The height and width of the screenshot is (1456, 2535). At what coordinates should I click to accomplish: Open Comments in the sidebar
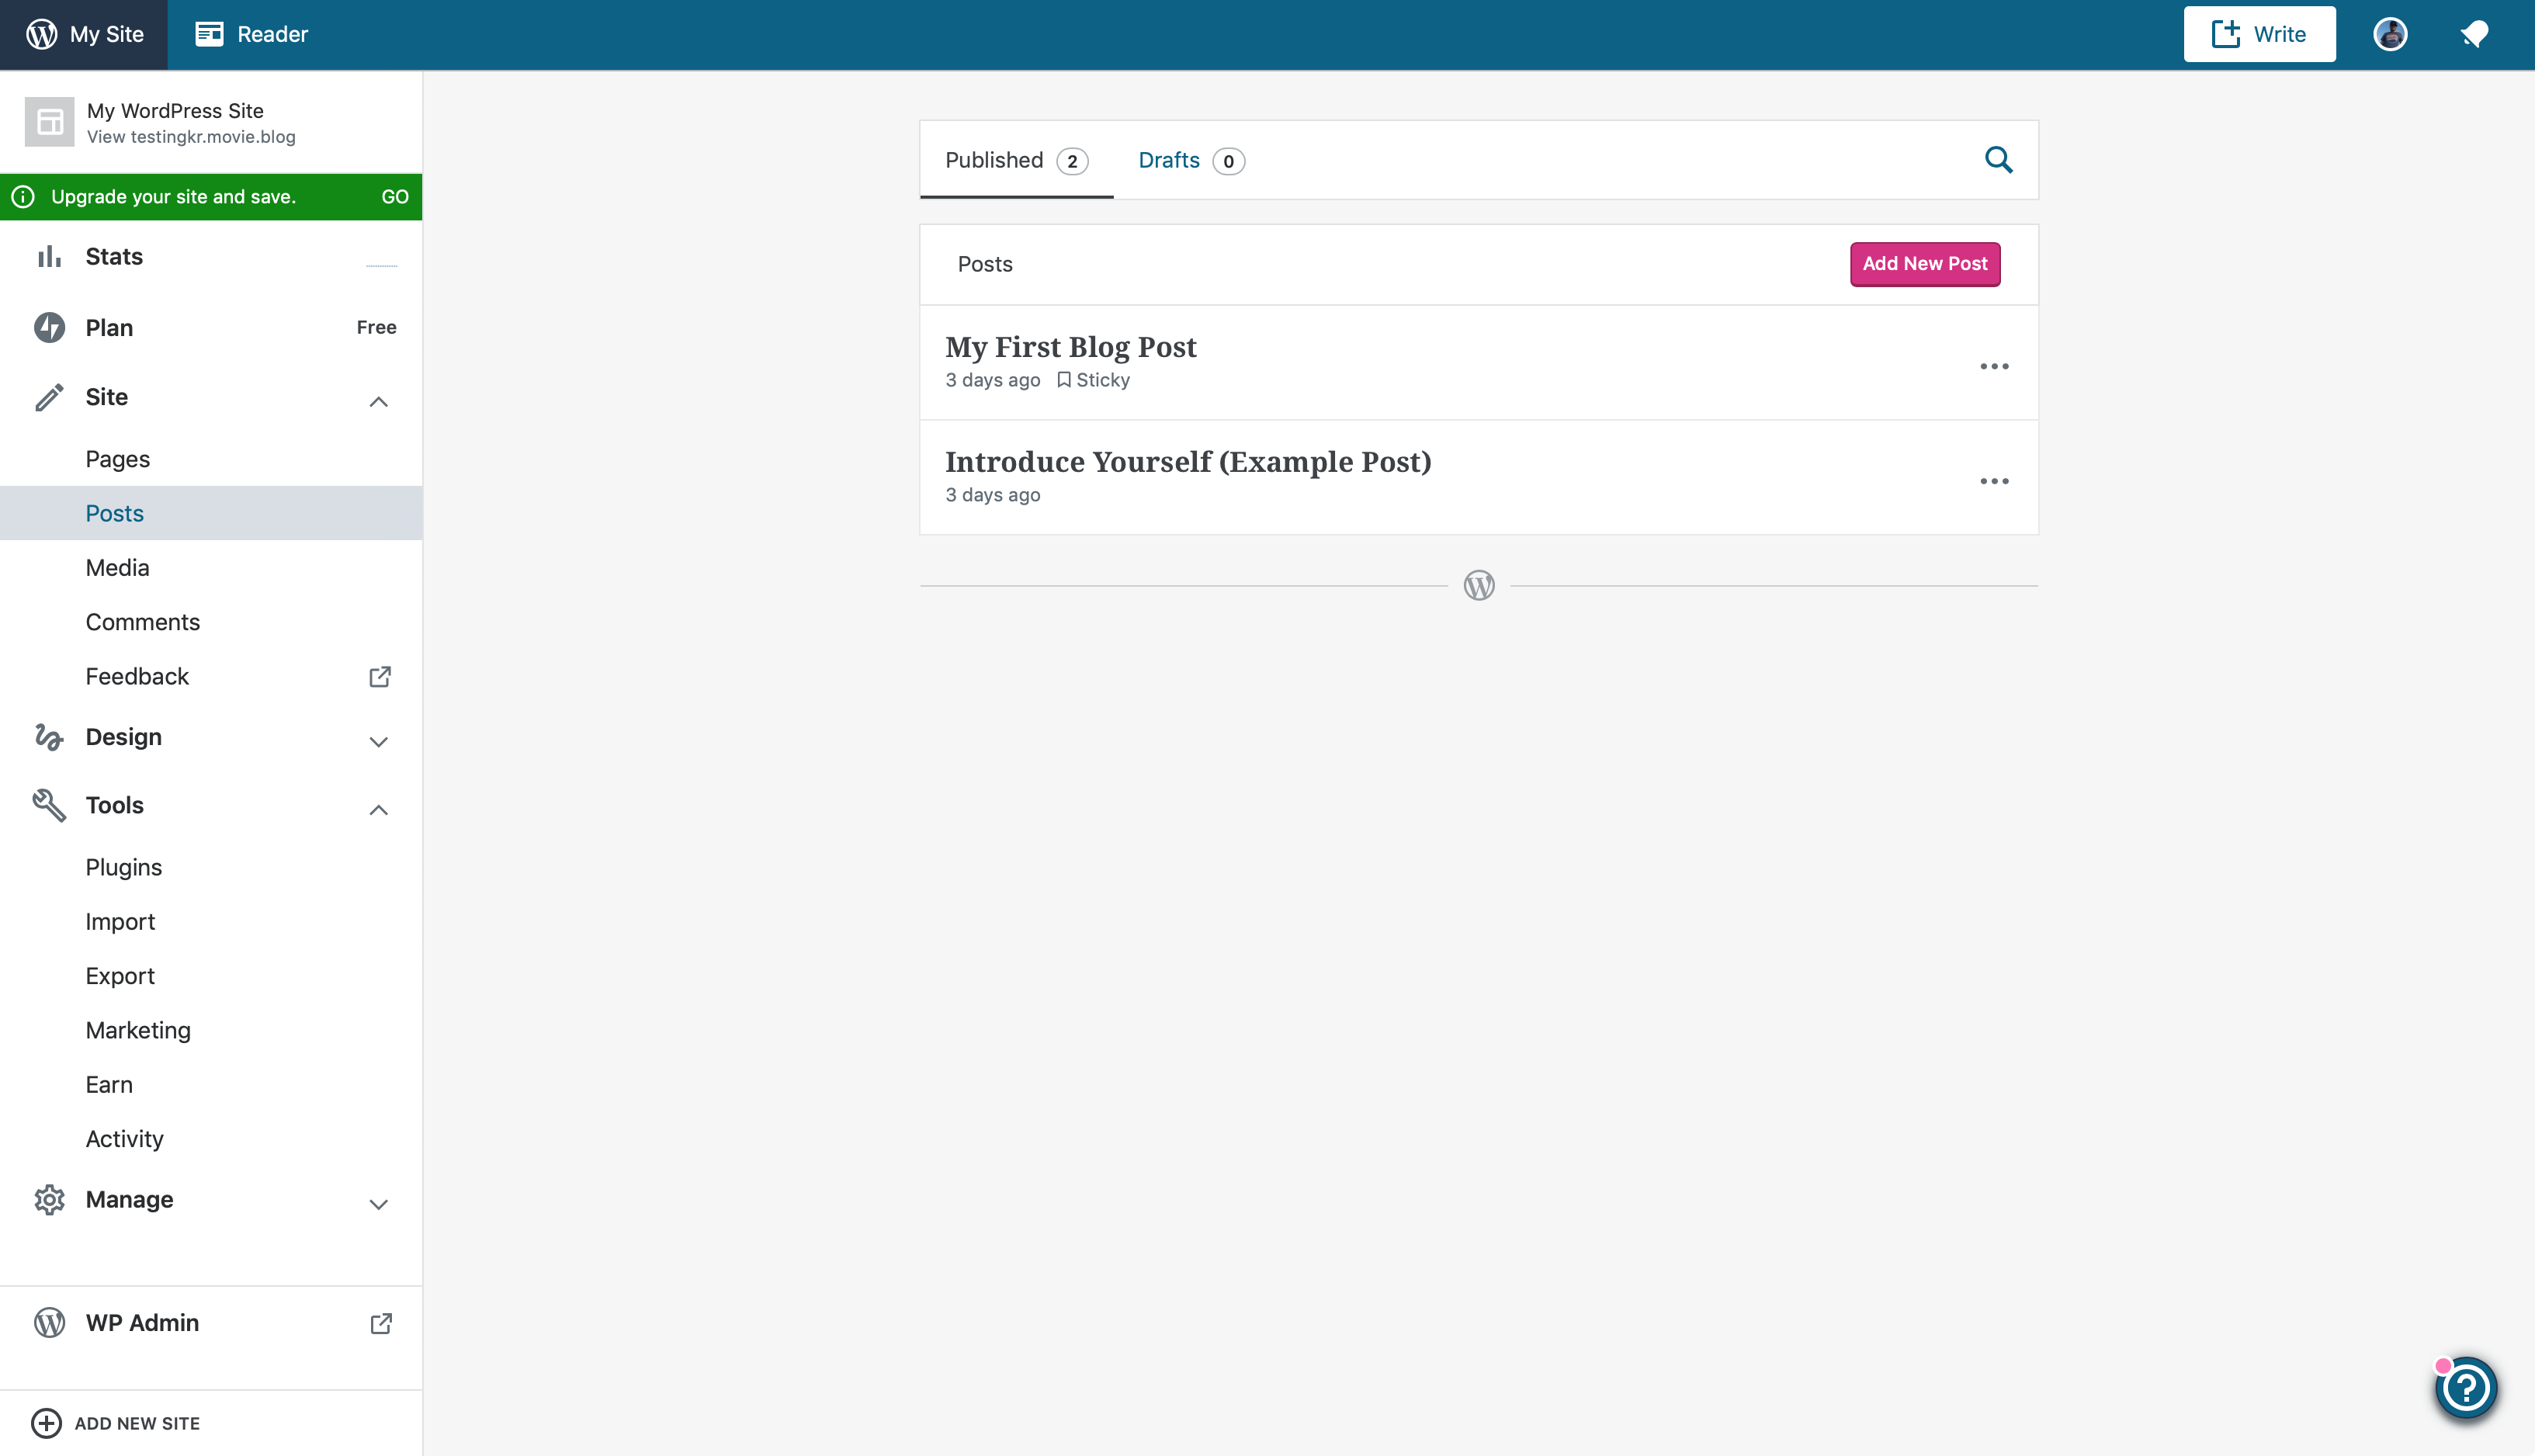click(x=211, y=622)
